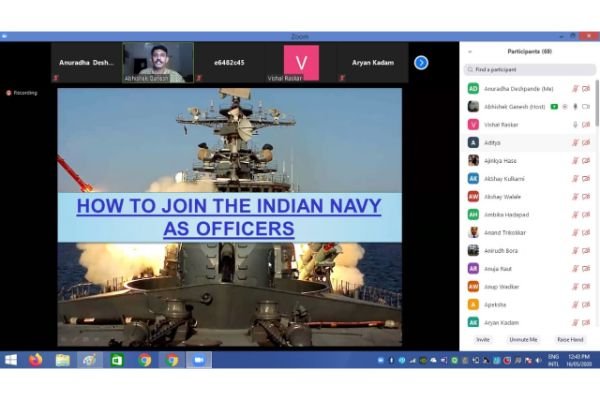Image resolution: width=600 pixels, height=400 pixels.
Task: Click muted mic icon in Aditya row
Action: (x=575, y=143)
